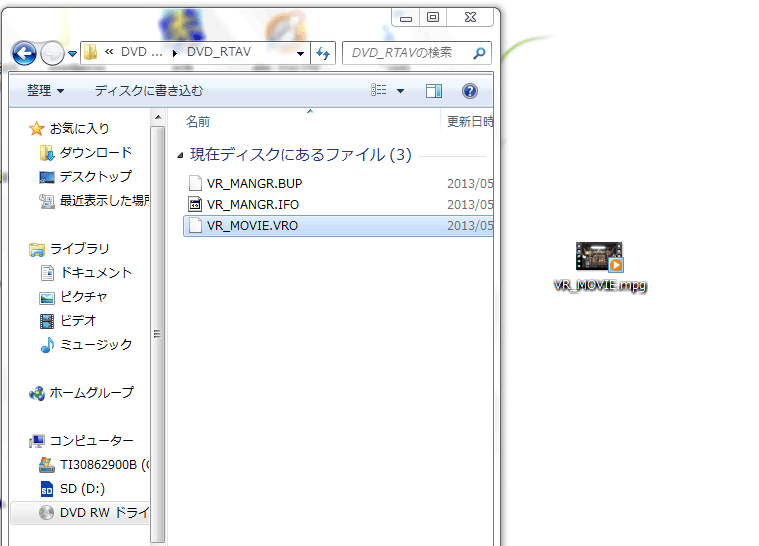
Task: Click the film strip icon for ビデオ
Action: pos(47,321)
